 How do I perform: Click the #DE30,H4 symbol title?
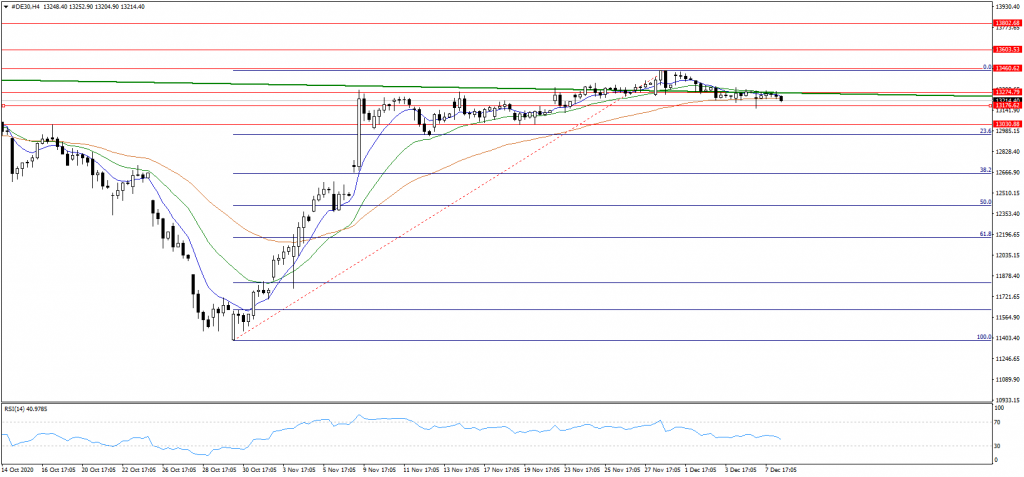(27, 7)
